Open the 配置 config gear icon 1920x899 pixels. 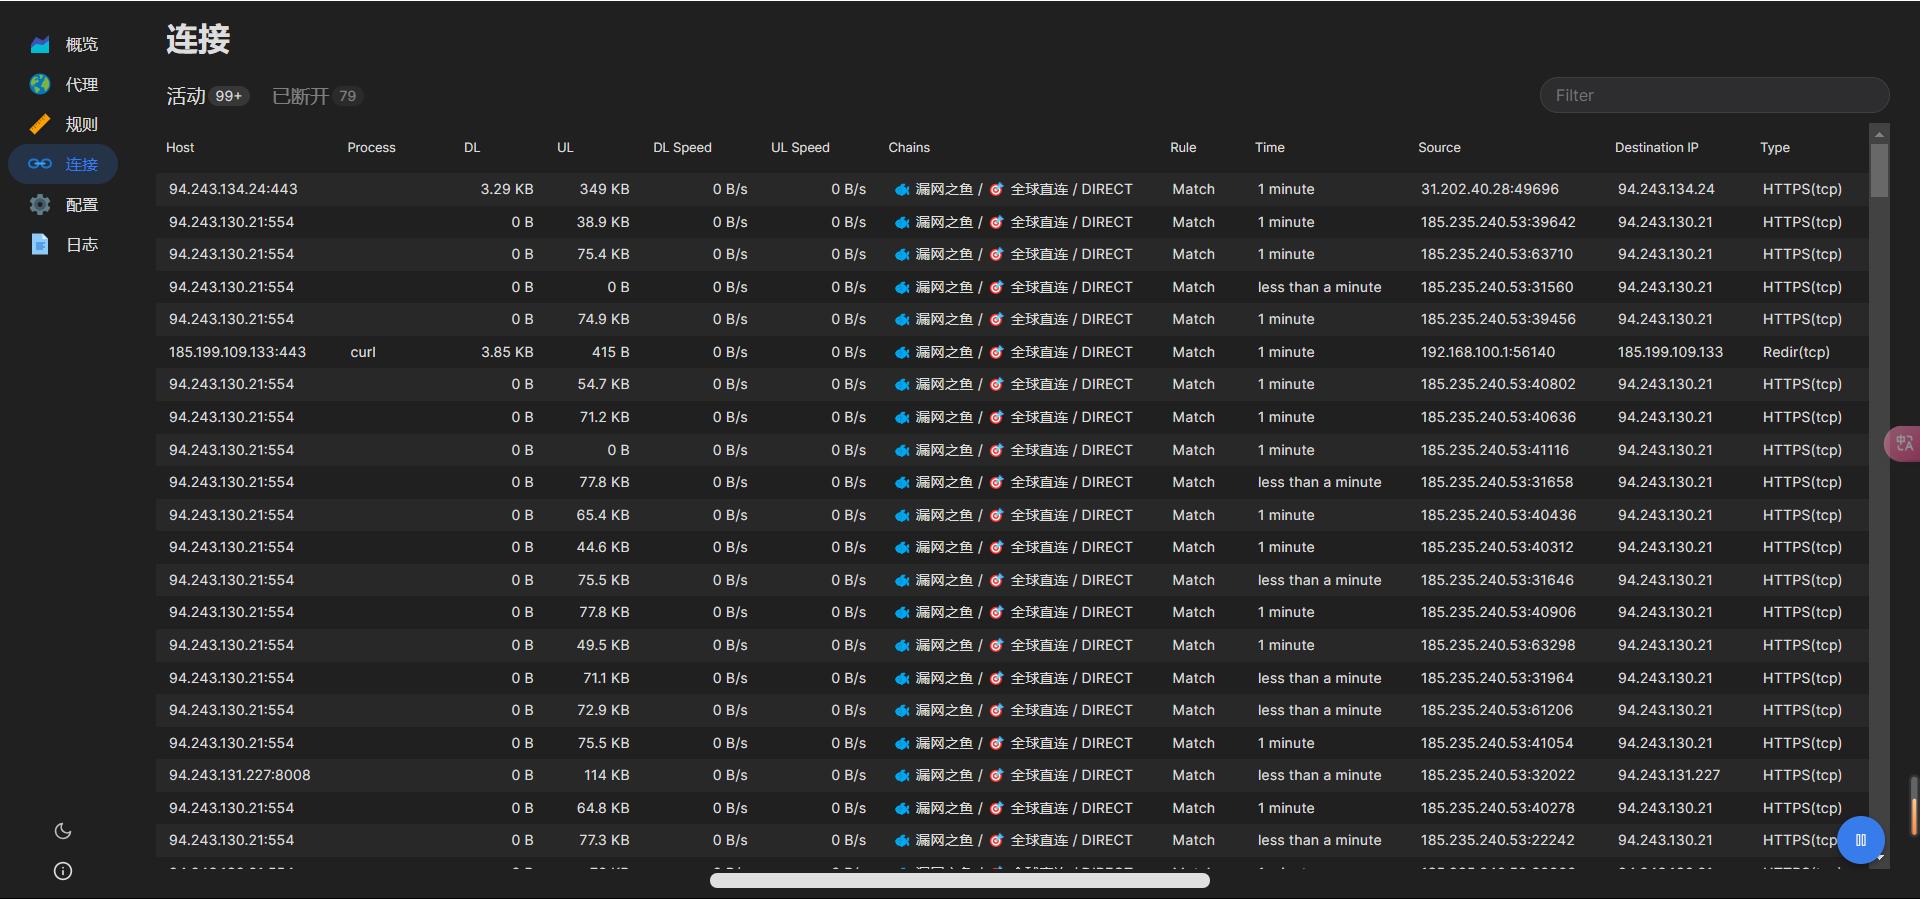40,204
